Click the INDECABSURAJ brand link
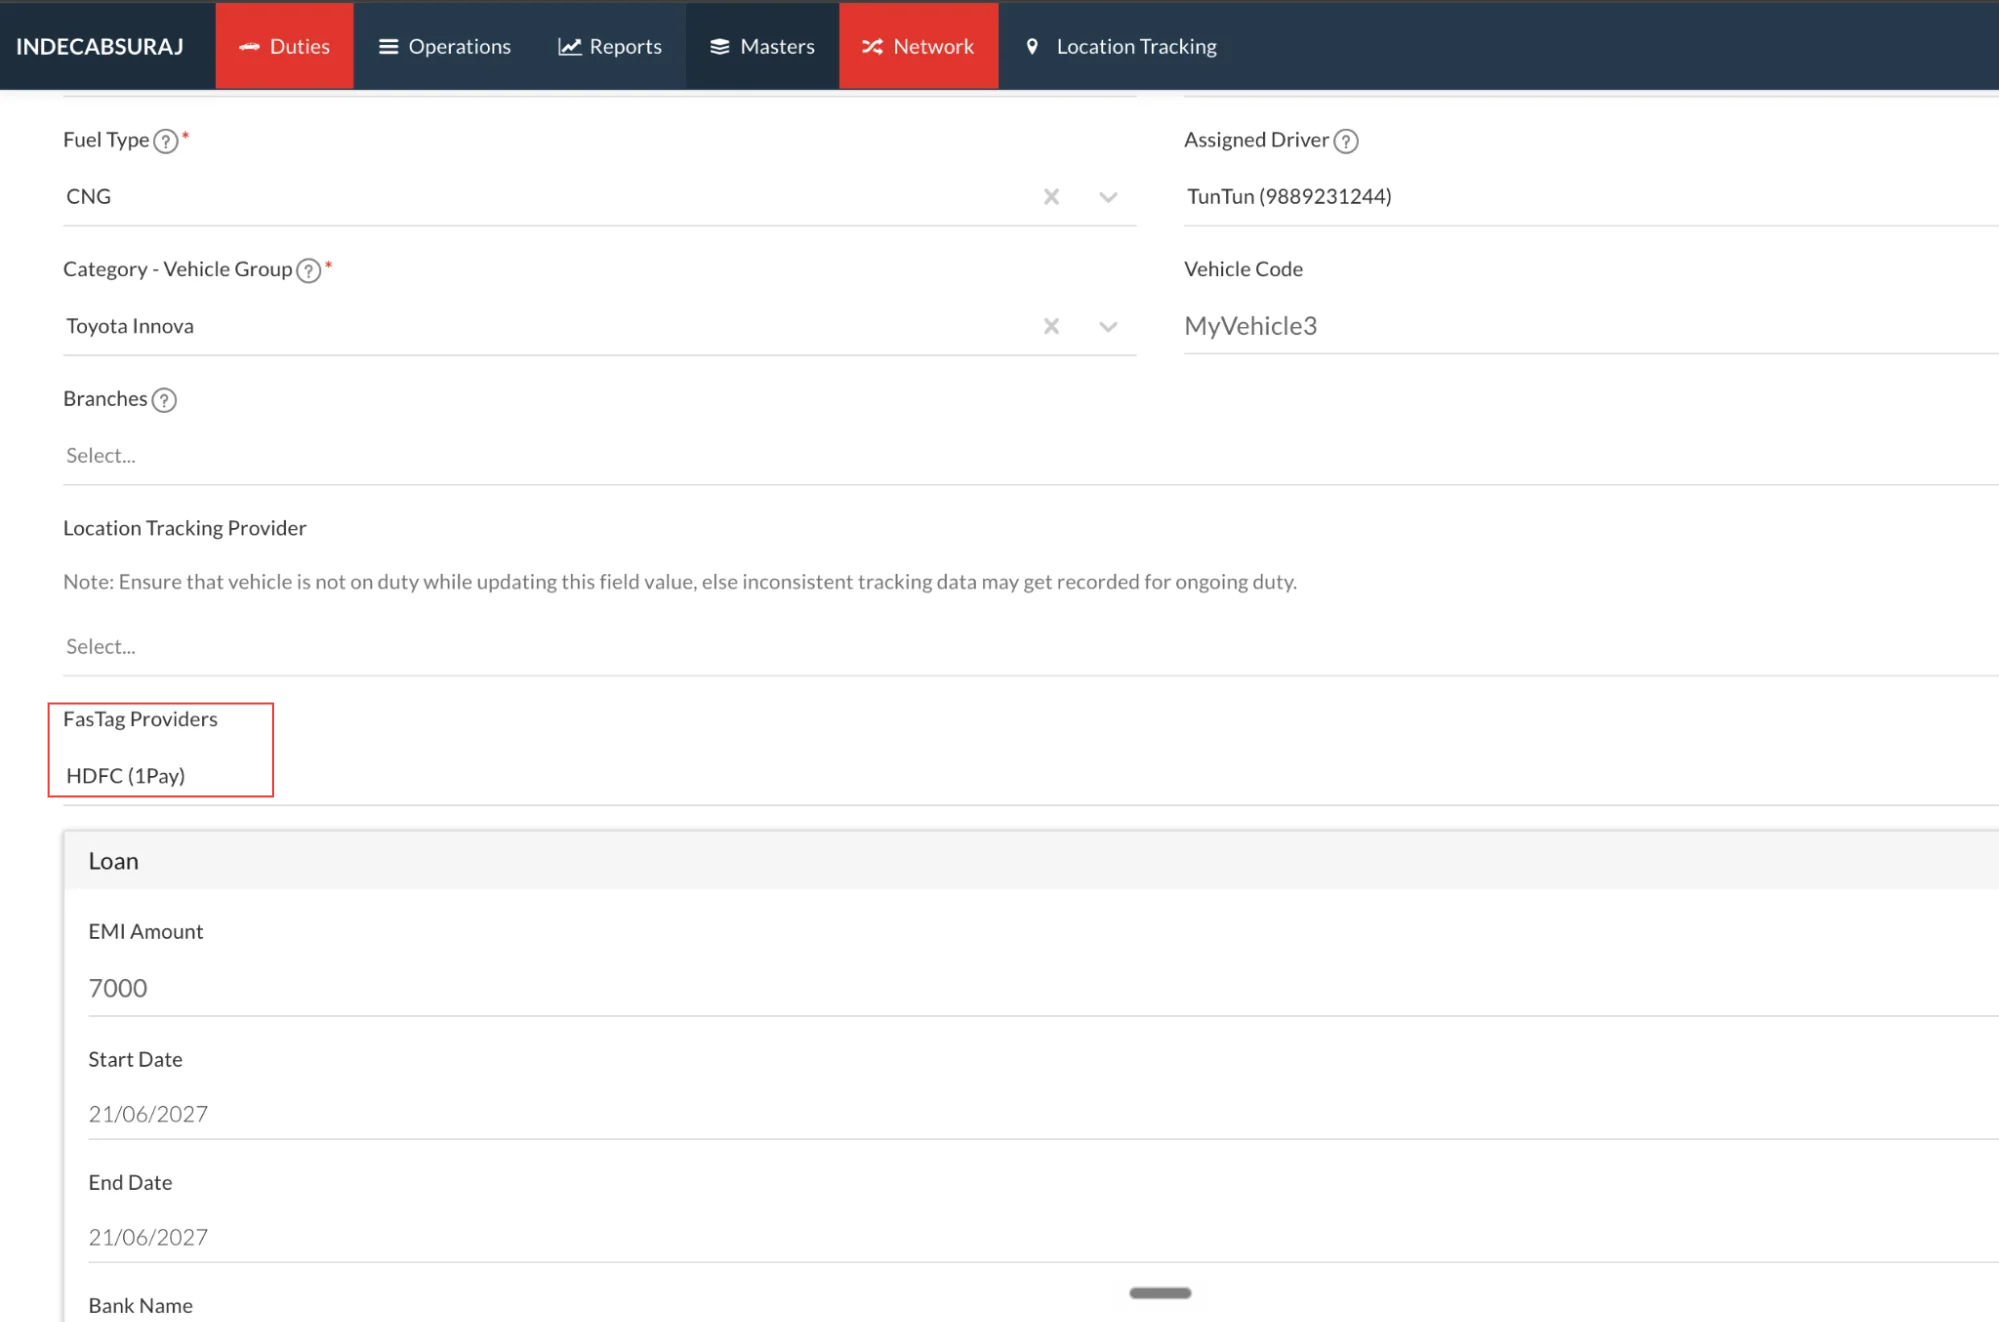 click(x=100, y=46)
